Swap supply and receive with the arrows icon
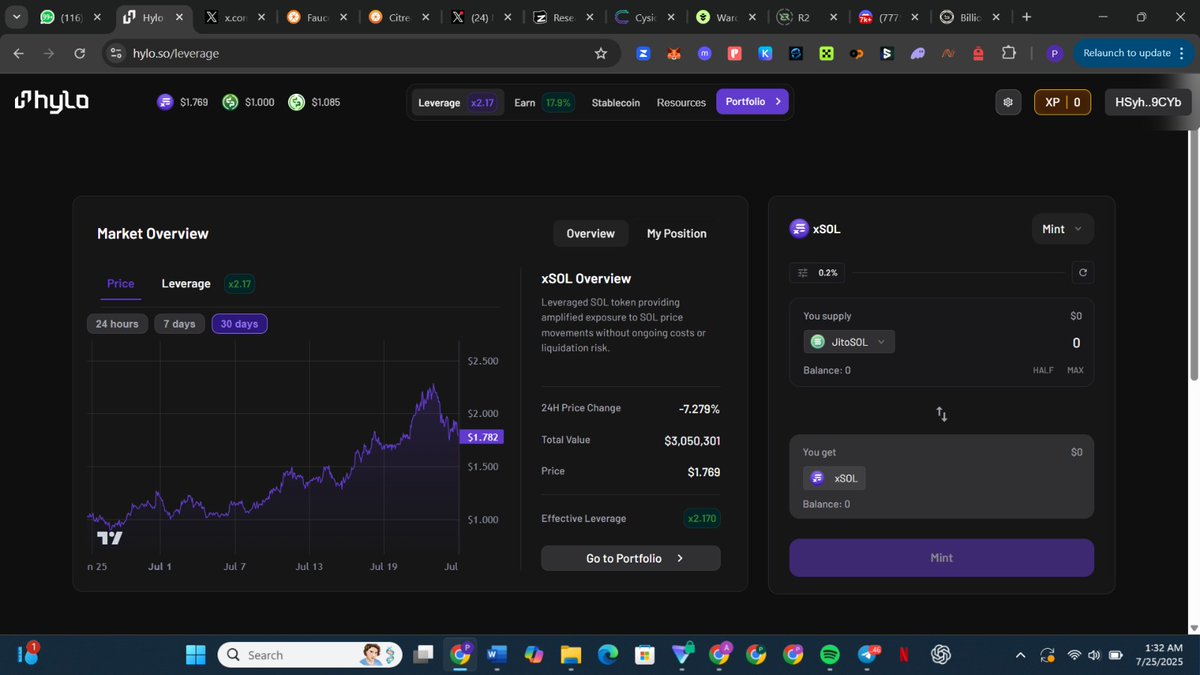The image size is (1200, 675). [x=941, y=413]
